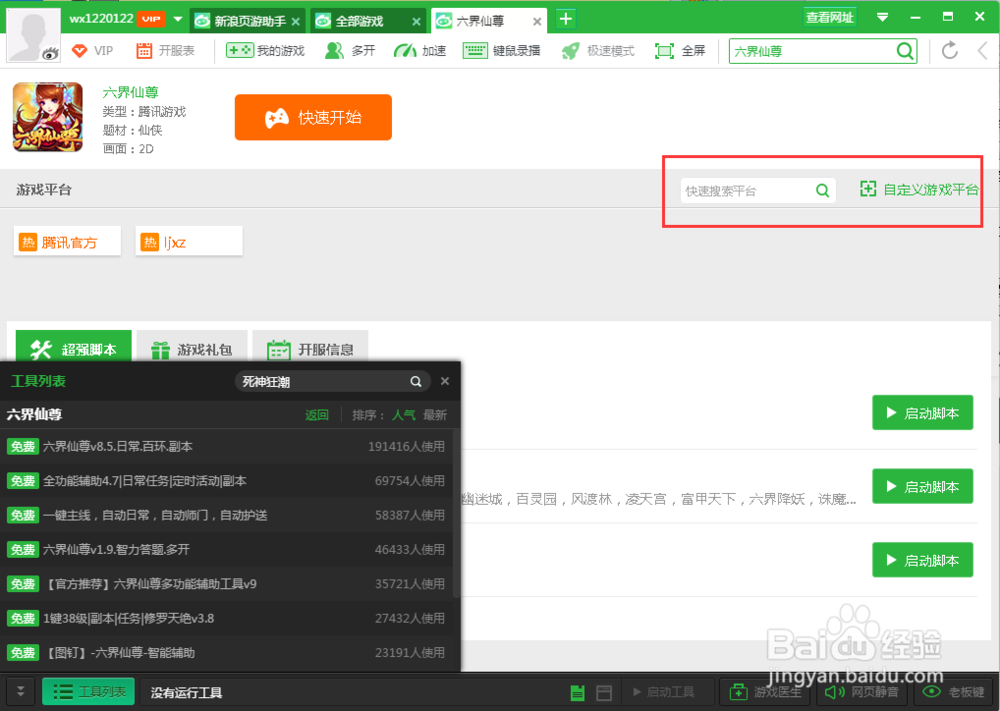Open 我的游戏 gamepad item
This screenshot has height=711, width=1000.
point(265,51)
